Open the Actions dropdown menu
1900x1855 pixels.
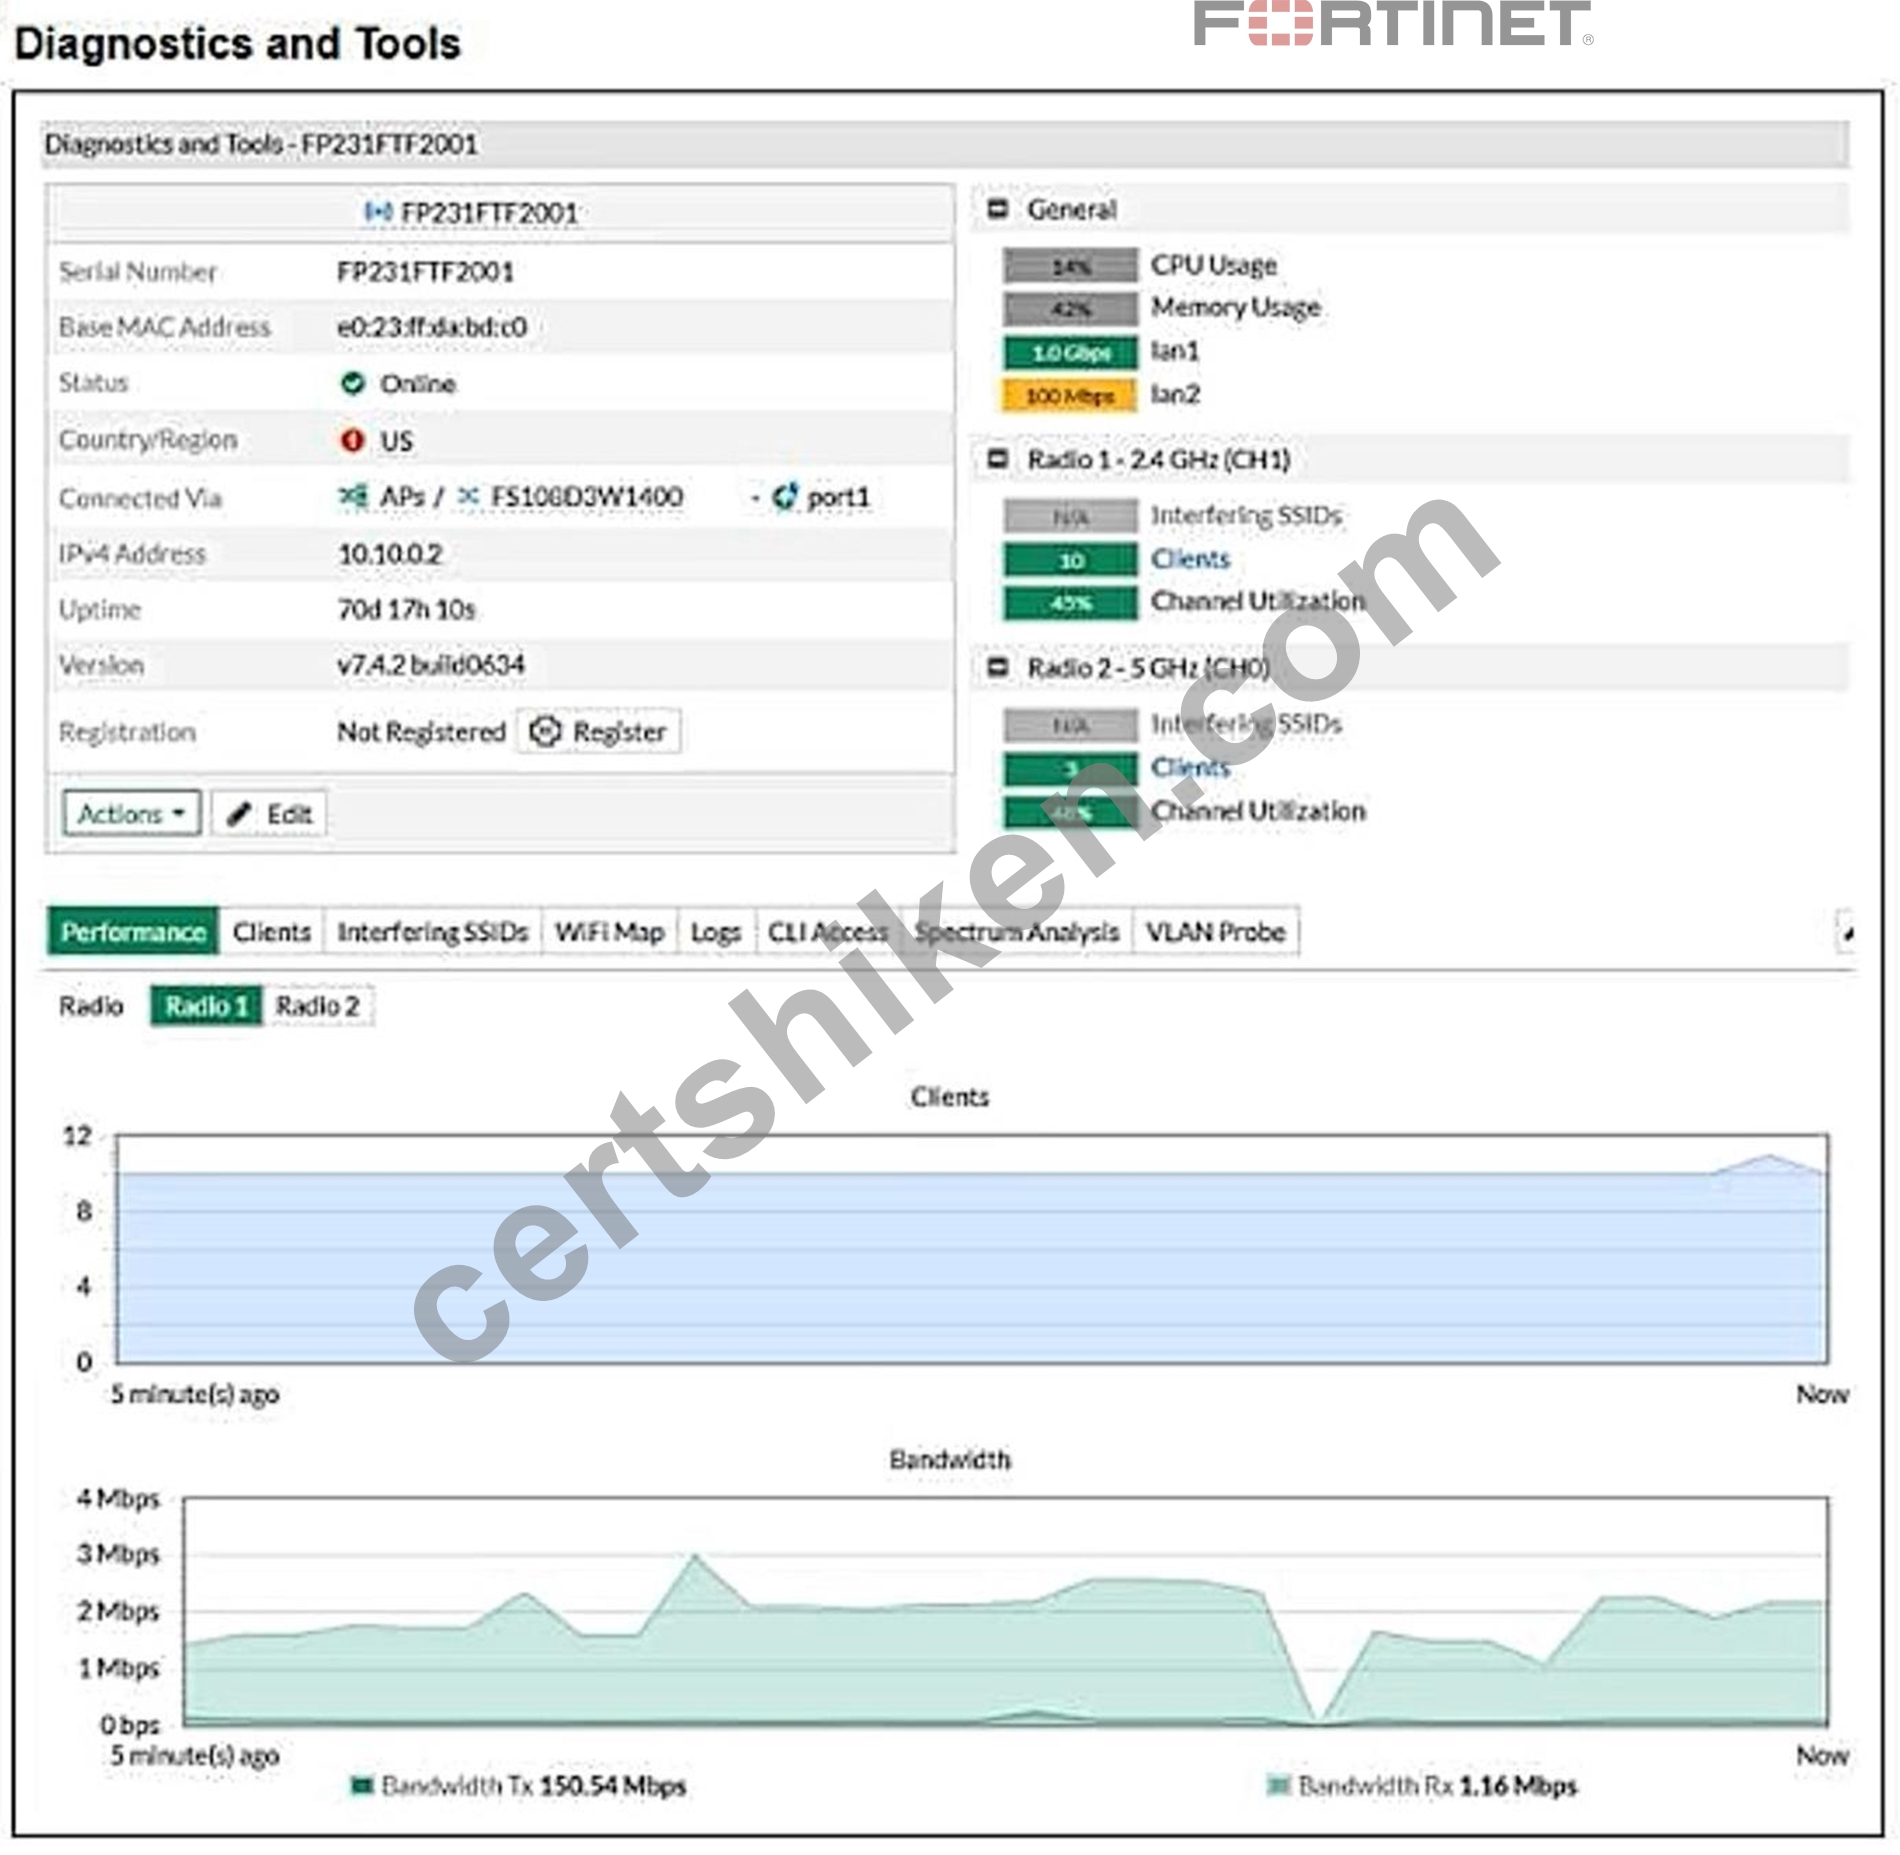pyautogui.click(x=132, y=814)
